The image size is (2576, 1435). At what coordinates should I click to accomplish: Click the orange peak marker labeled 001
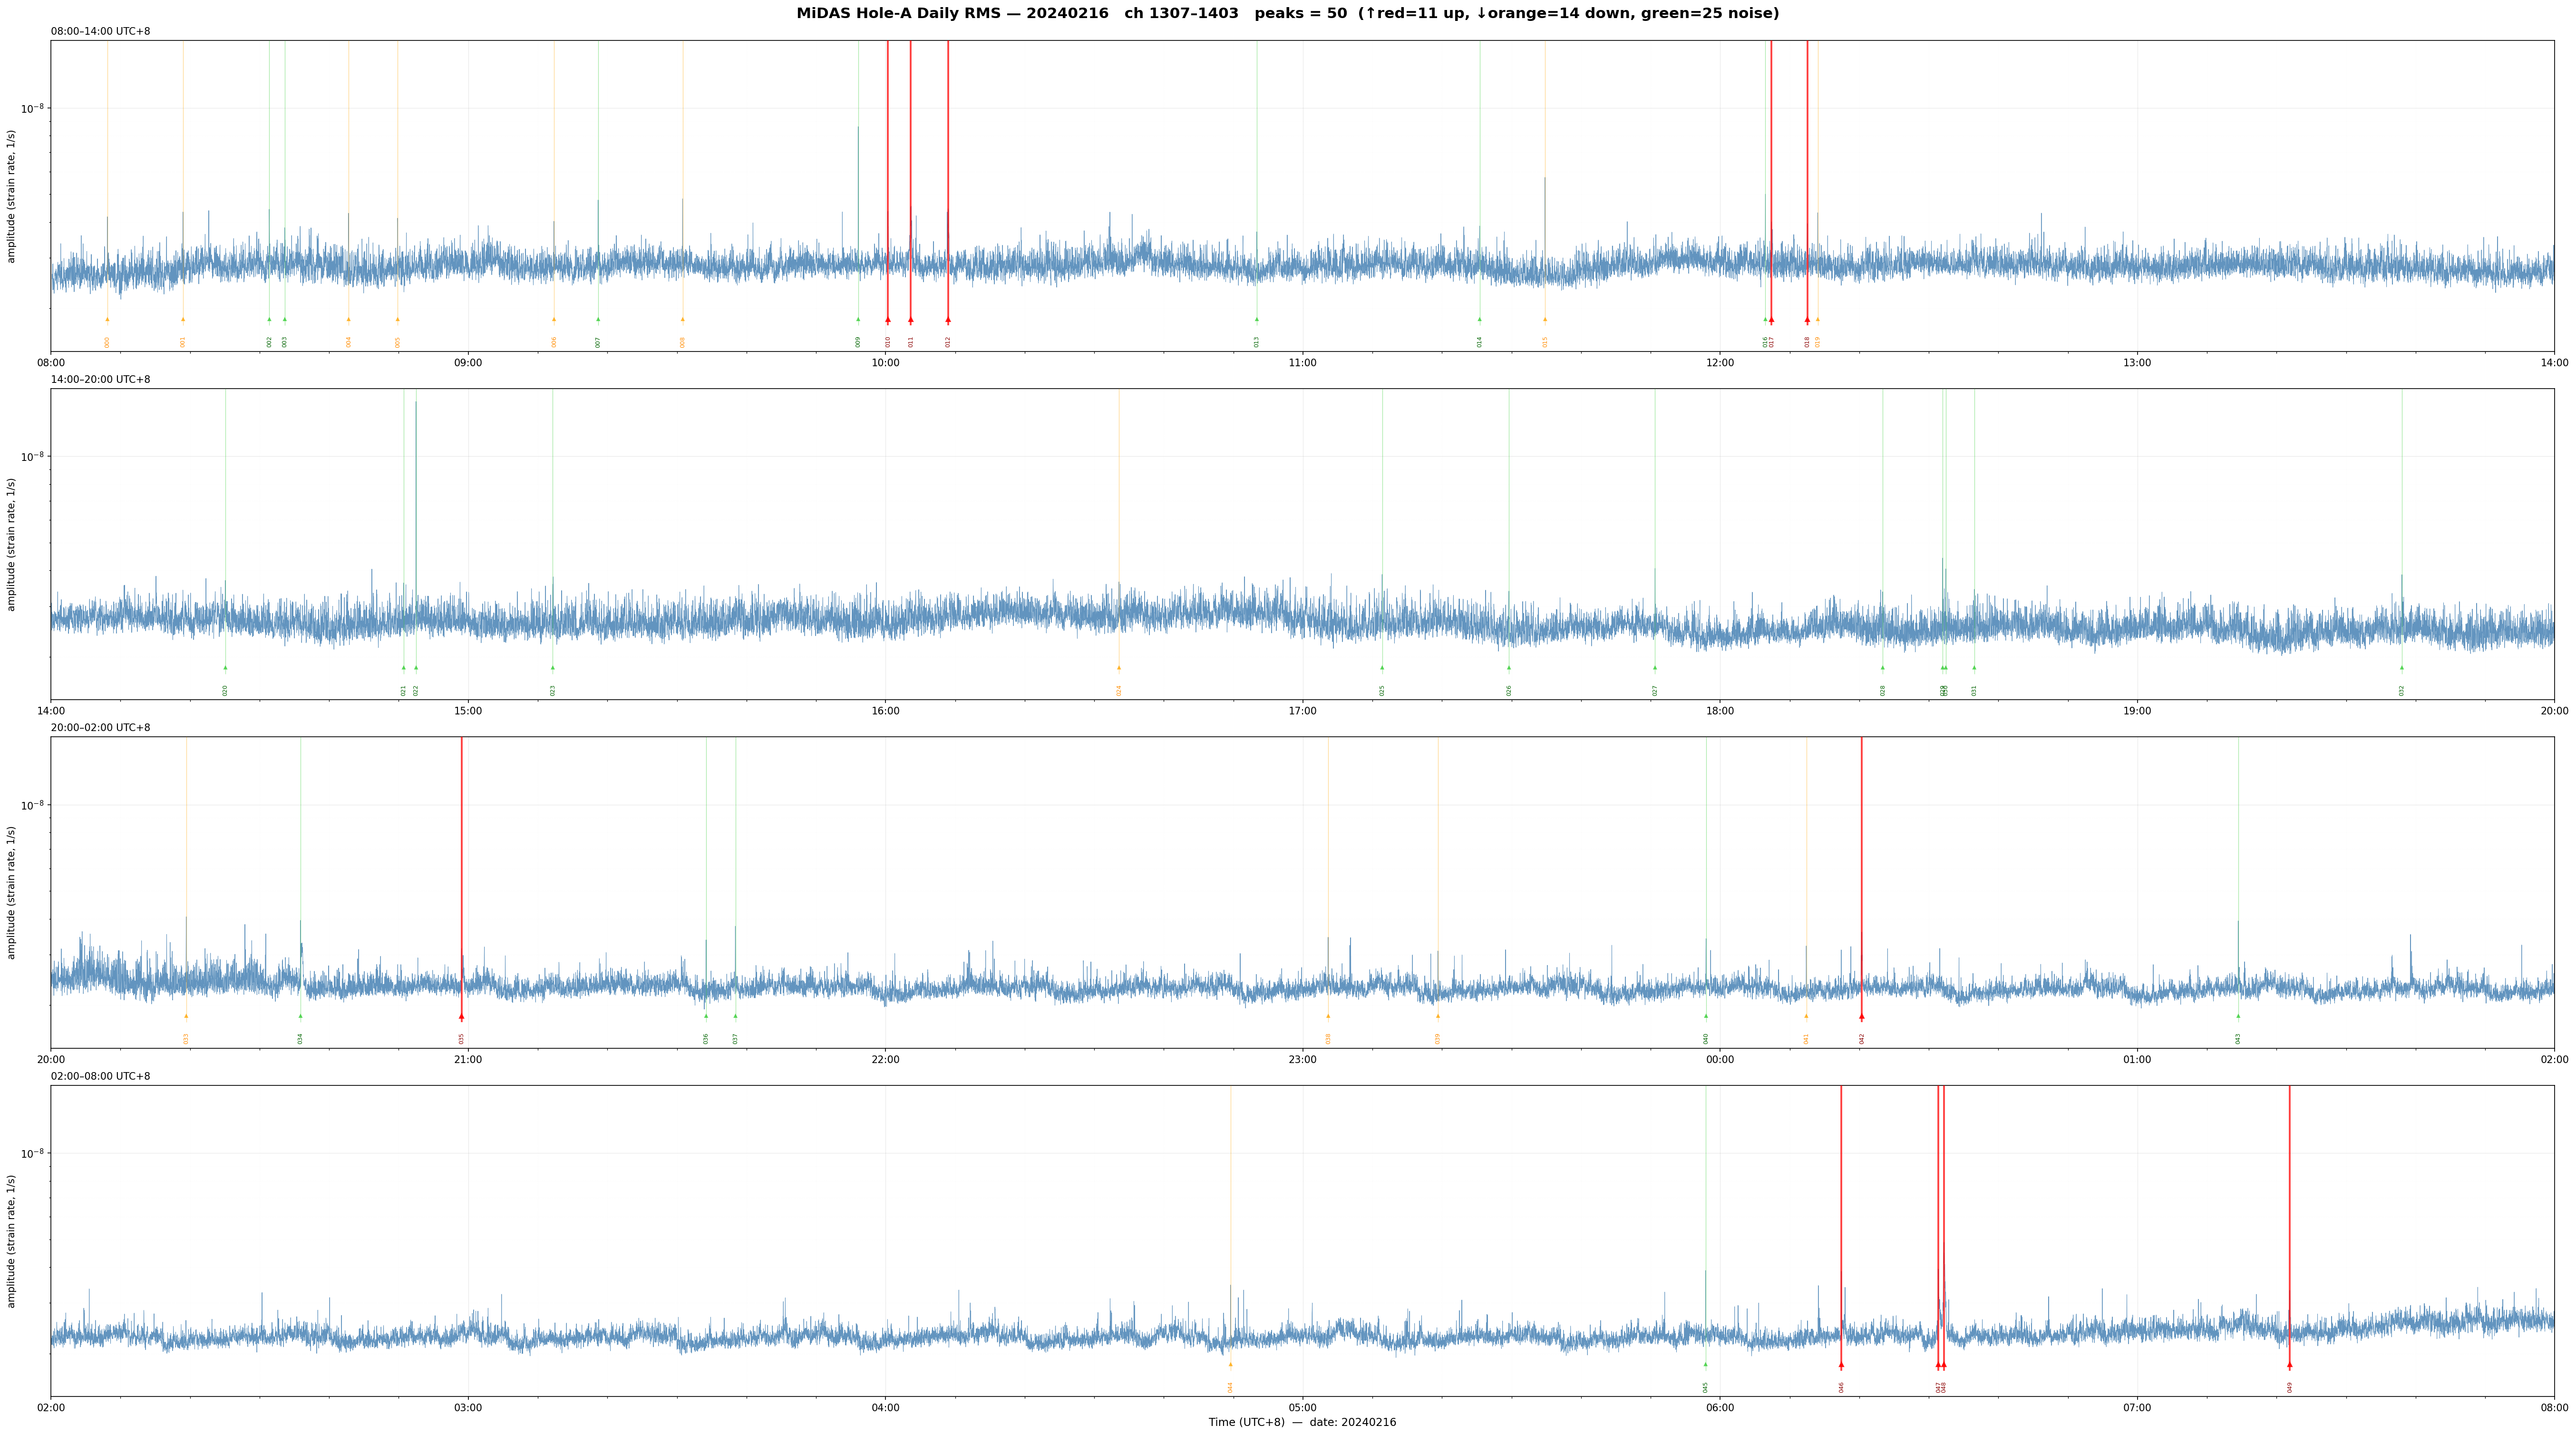pyautogui.click(x=183, y=320)
